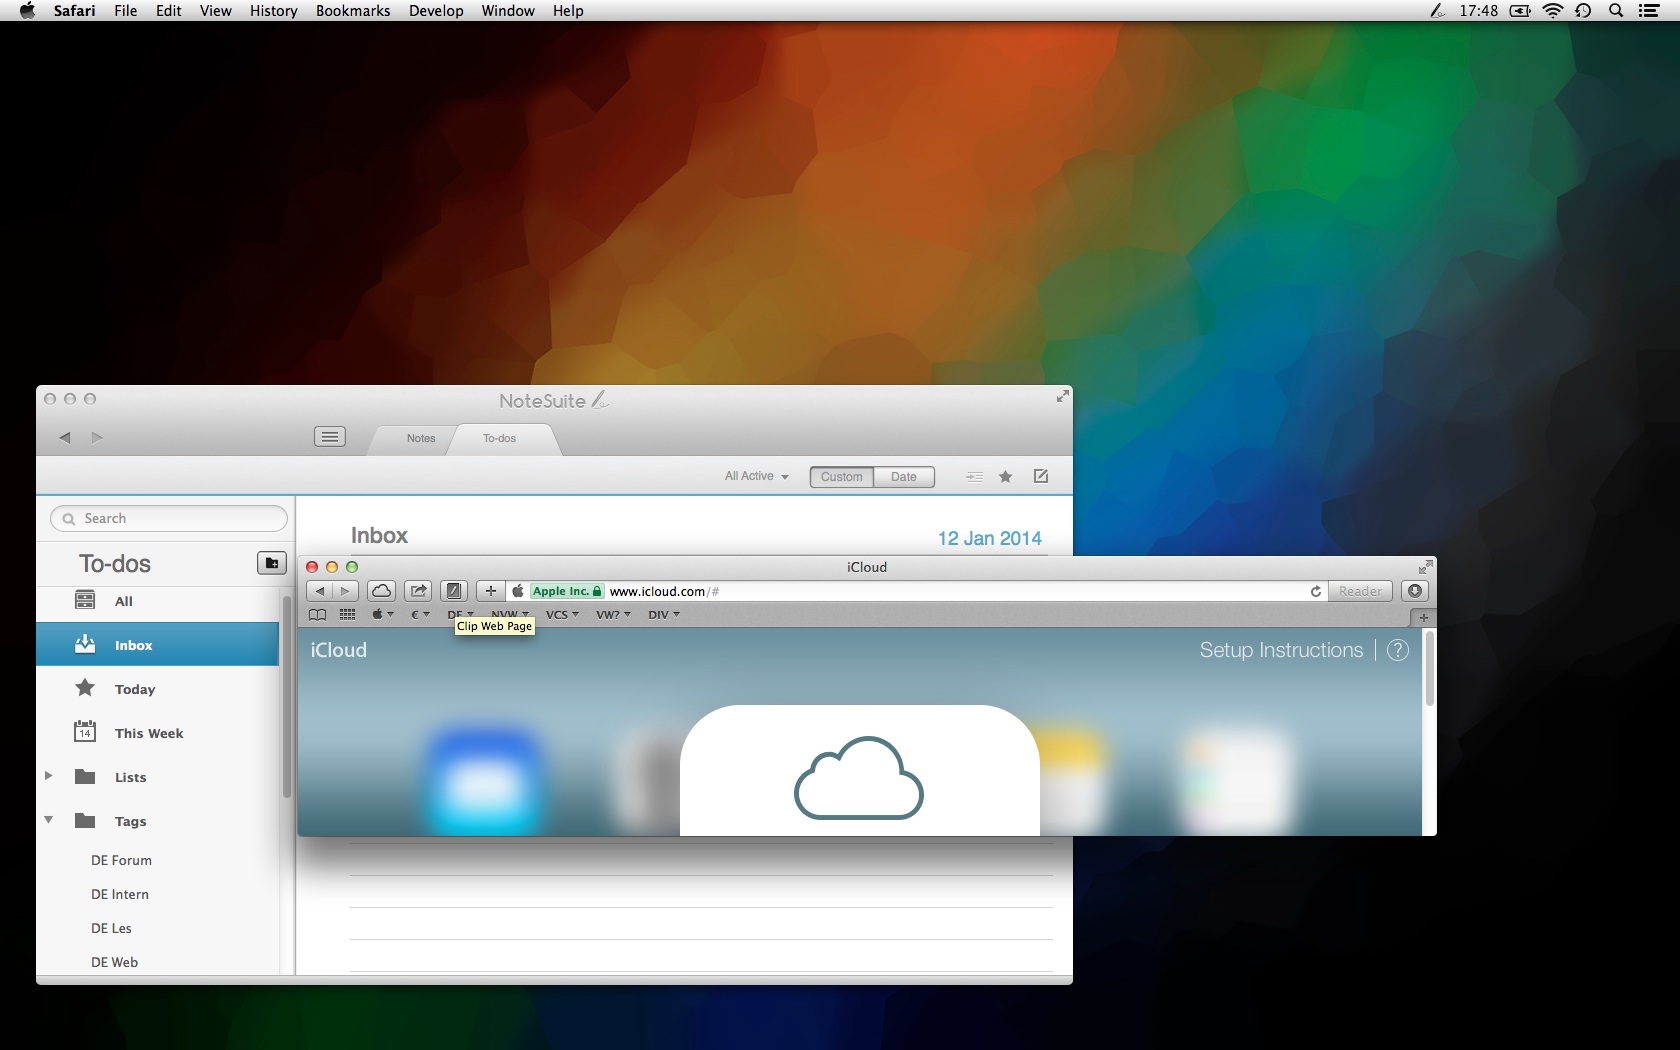Image resolution: width=1680 pixels, height=1050 pixels.
Task: Open the All Active filter dropdown
Action: 757,476
